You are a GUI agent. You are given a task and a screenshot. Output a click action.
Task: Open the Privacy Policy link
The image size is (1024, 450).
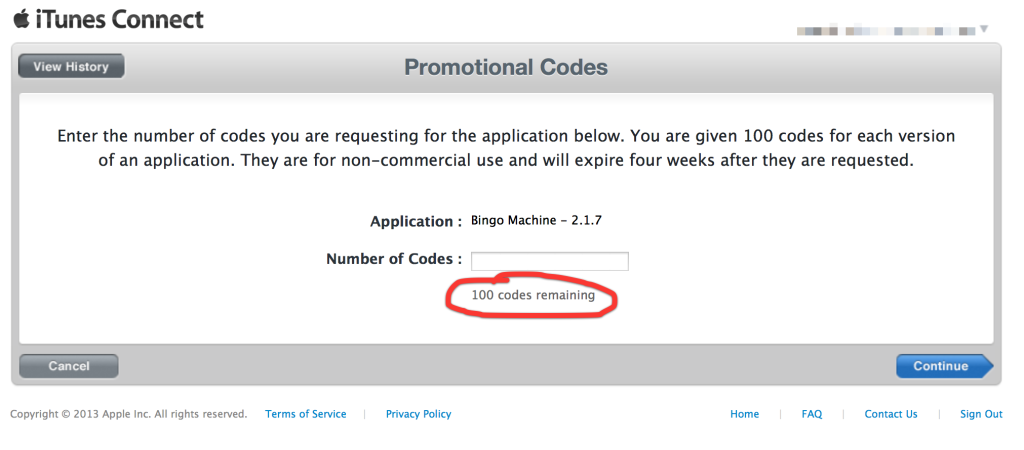(x=418, y=414)
